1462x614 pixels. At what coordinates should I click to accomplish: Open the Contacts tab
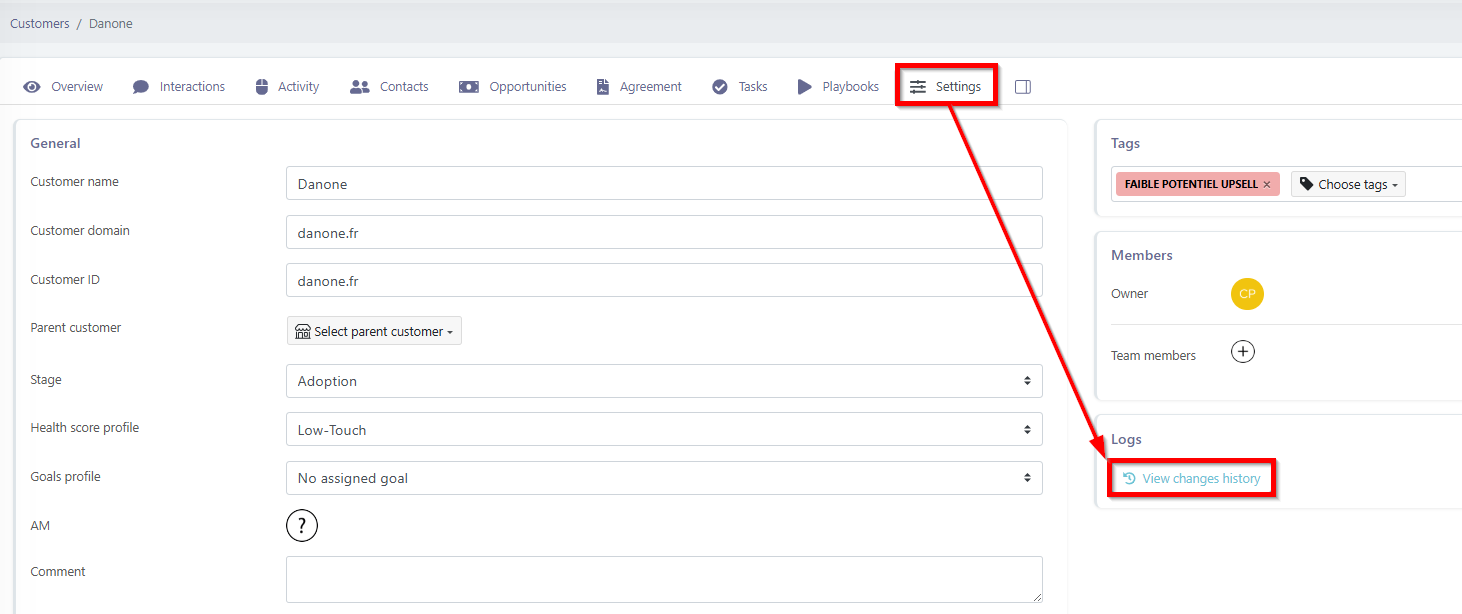[x=390, y=87]
